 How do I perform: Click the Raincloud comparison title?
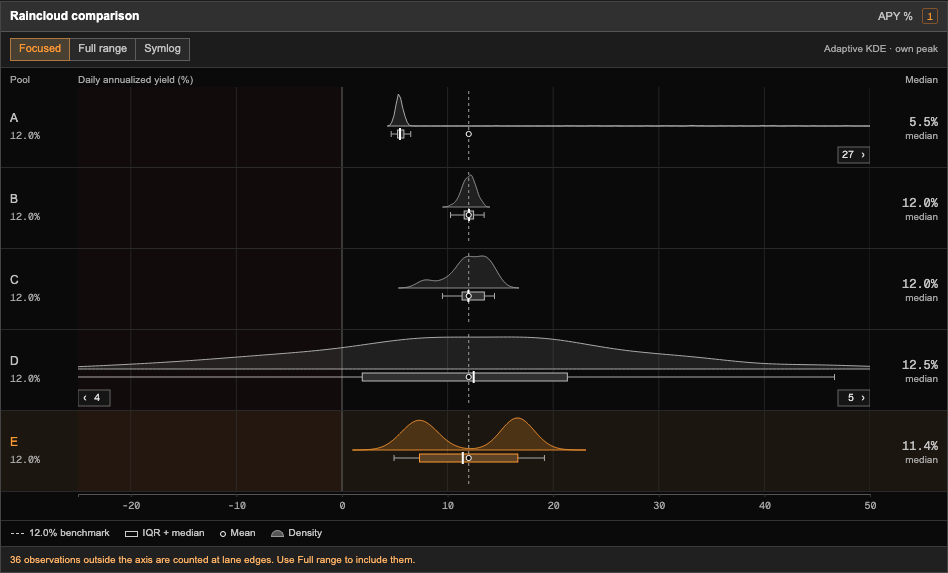(74, 16)
